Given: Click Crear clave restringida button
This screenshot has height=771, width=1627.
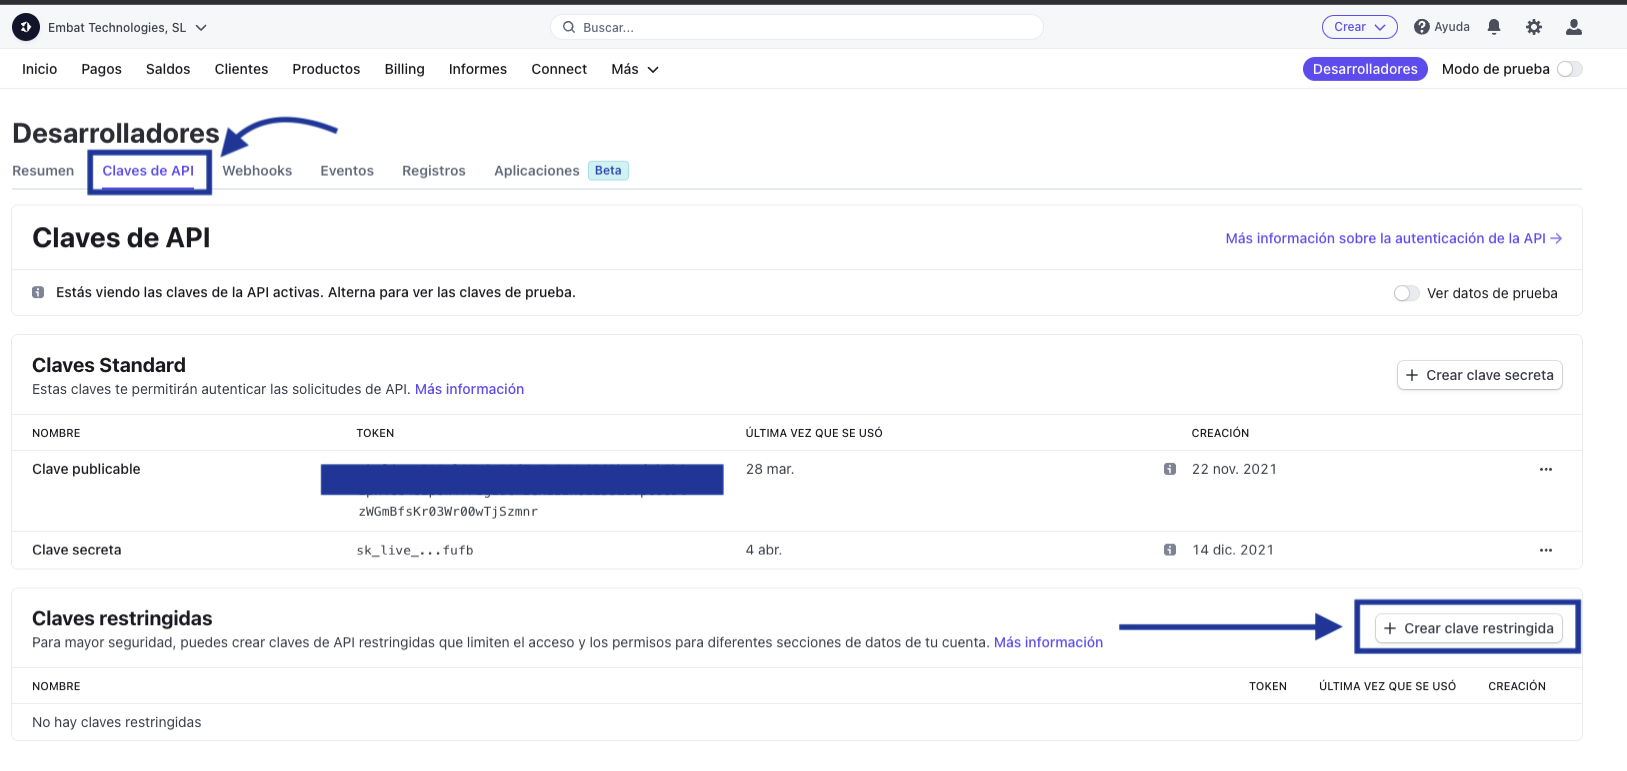Looking at the screenshot, I should [1469, 628].
